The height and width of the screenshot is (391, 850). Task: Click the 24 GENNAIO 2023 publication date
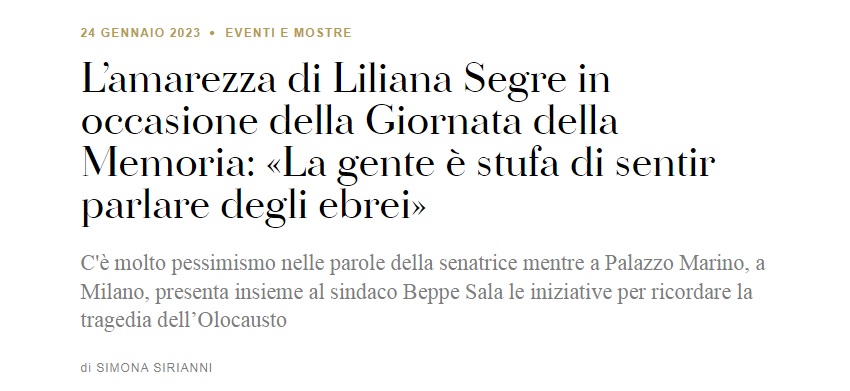[140, 33]
